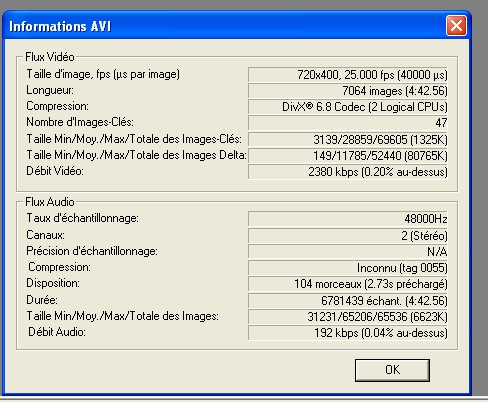488x402 pixels.
Task: Select the Durée field with 6781439 échant.
Action: 348,301
